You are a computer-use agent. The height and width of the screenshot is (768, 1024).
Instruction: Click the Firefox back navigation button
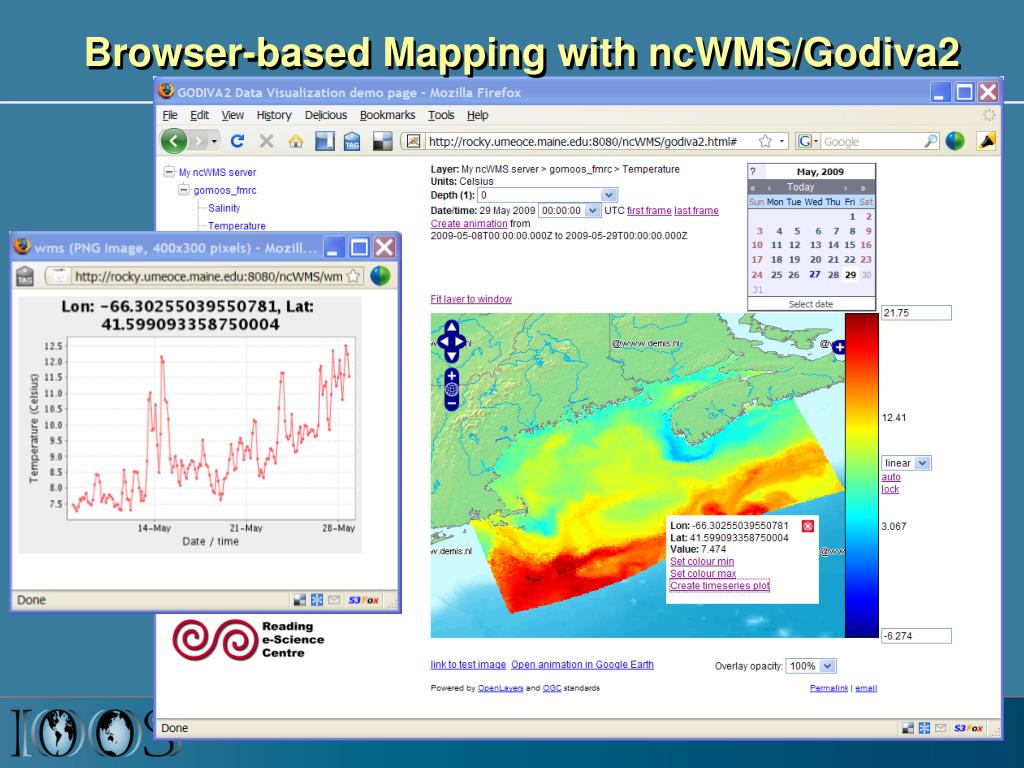click(x=175, y=141)
